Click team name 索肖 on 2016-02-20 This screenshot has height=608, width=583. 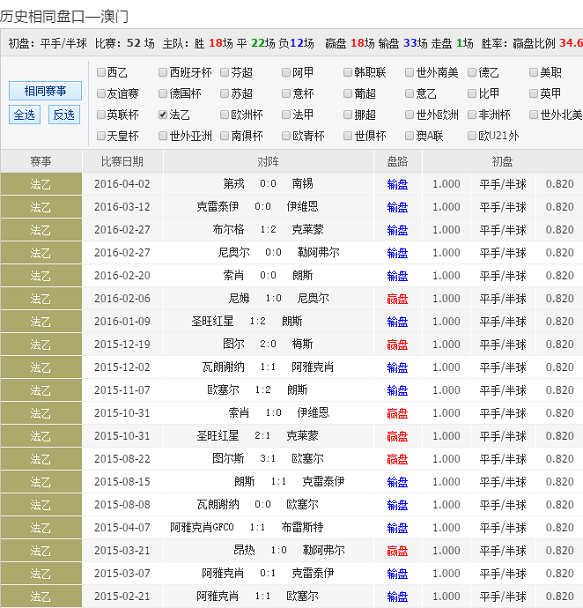point(233,275)
